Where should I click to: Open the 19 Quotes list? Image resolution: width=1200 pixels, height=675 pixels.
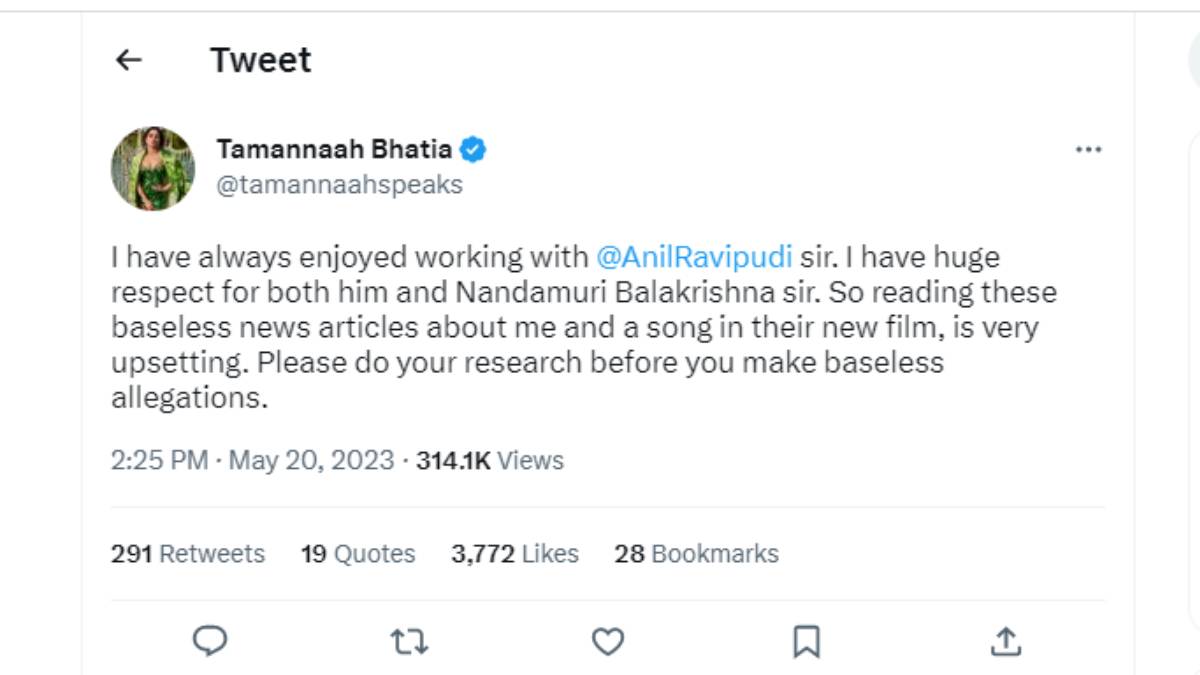(x=357, y=553)
